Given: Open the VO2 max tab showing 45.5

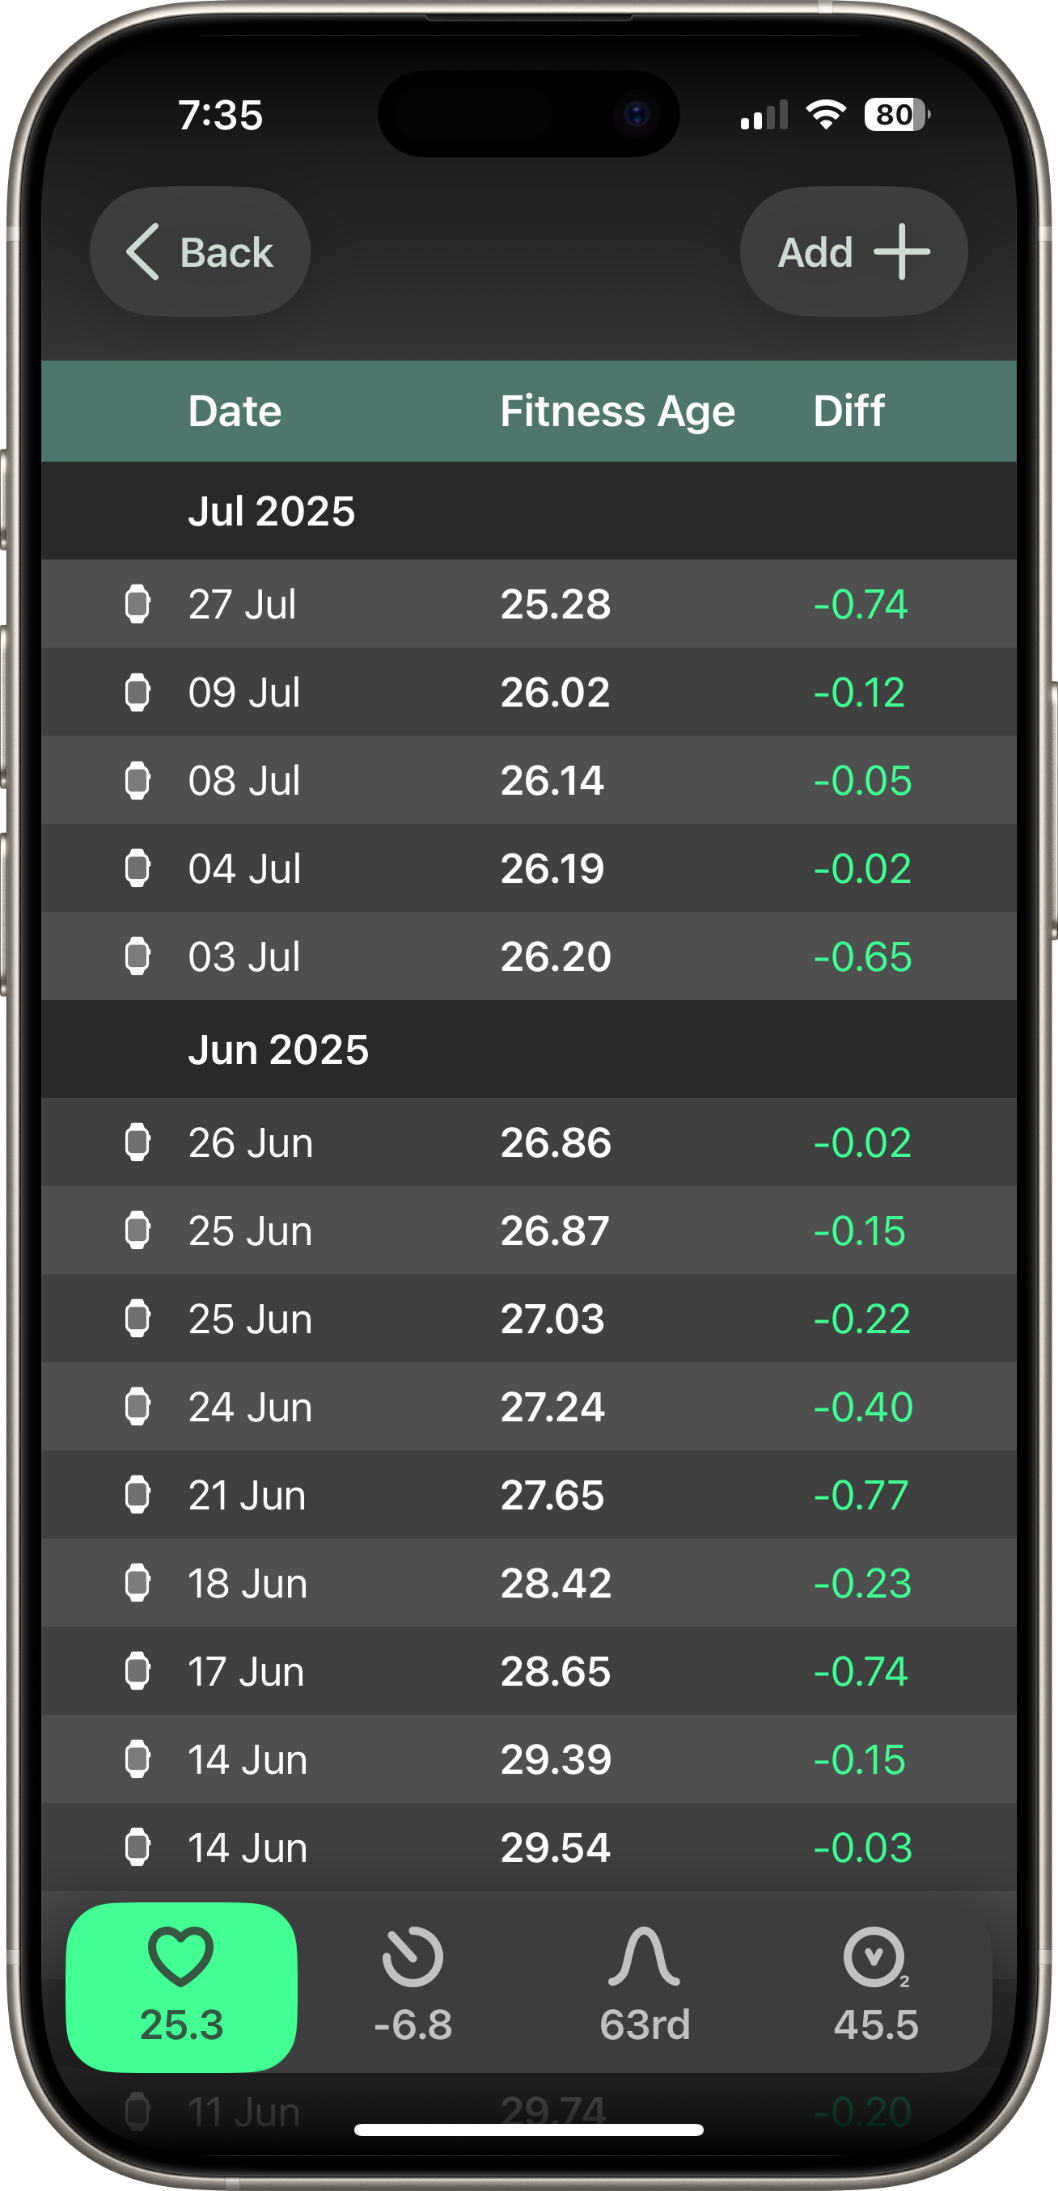Looking at the screenshot, I should pyautogui.click(x=876, y=1986).
